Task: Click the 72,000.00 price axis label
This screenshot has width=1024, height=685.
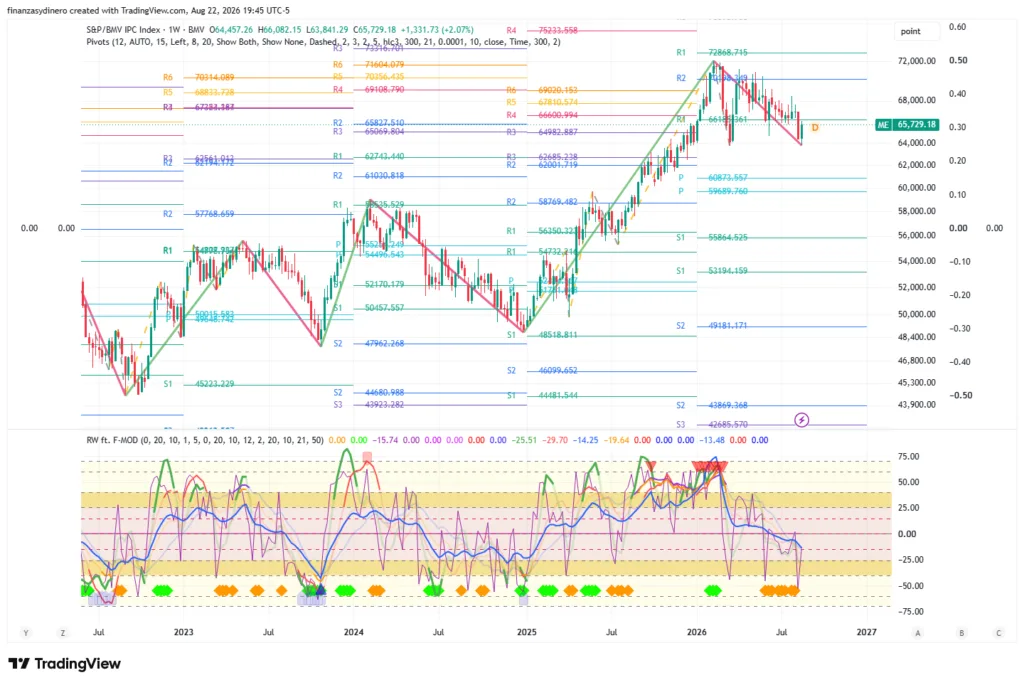Action: (917, 61)
